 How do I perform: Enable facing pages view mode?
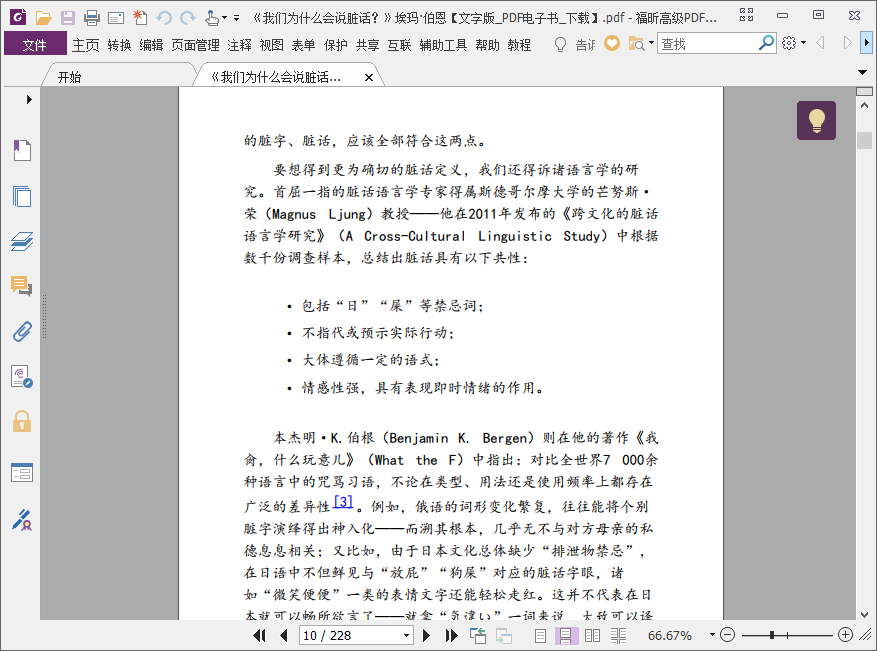tap(592, 635)
